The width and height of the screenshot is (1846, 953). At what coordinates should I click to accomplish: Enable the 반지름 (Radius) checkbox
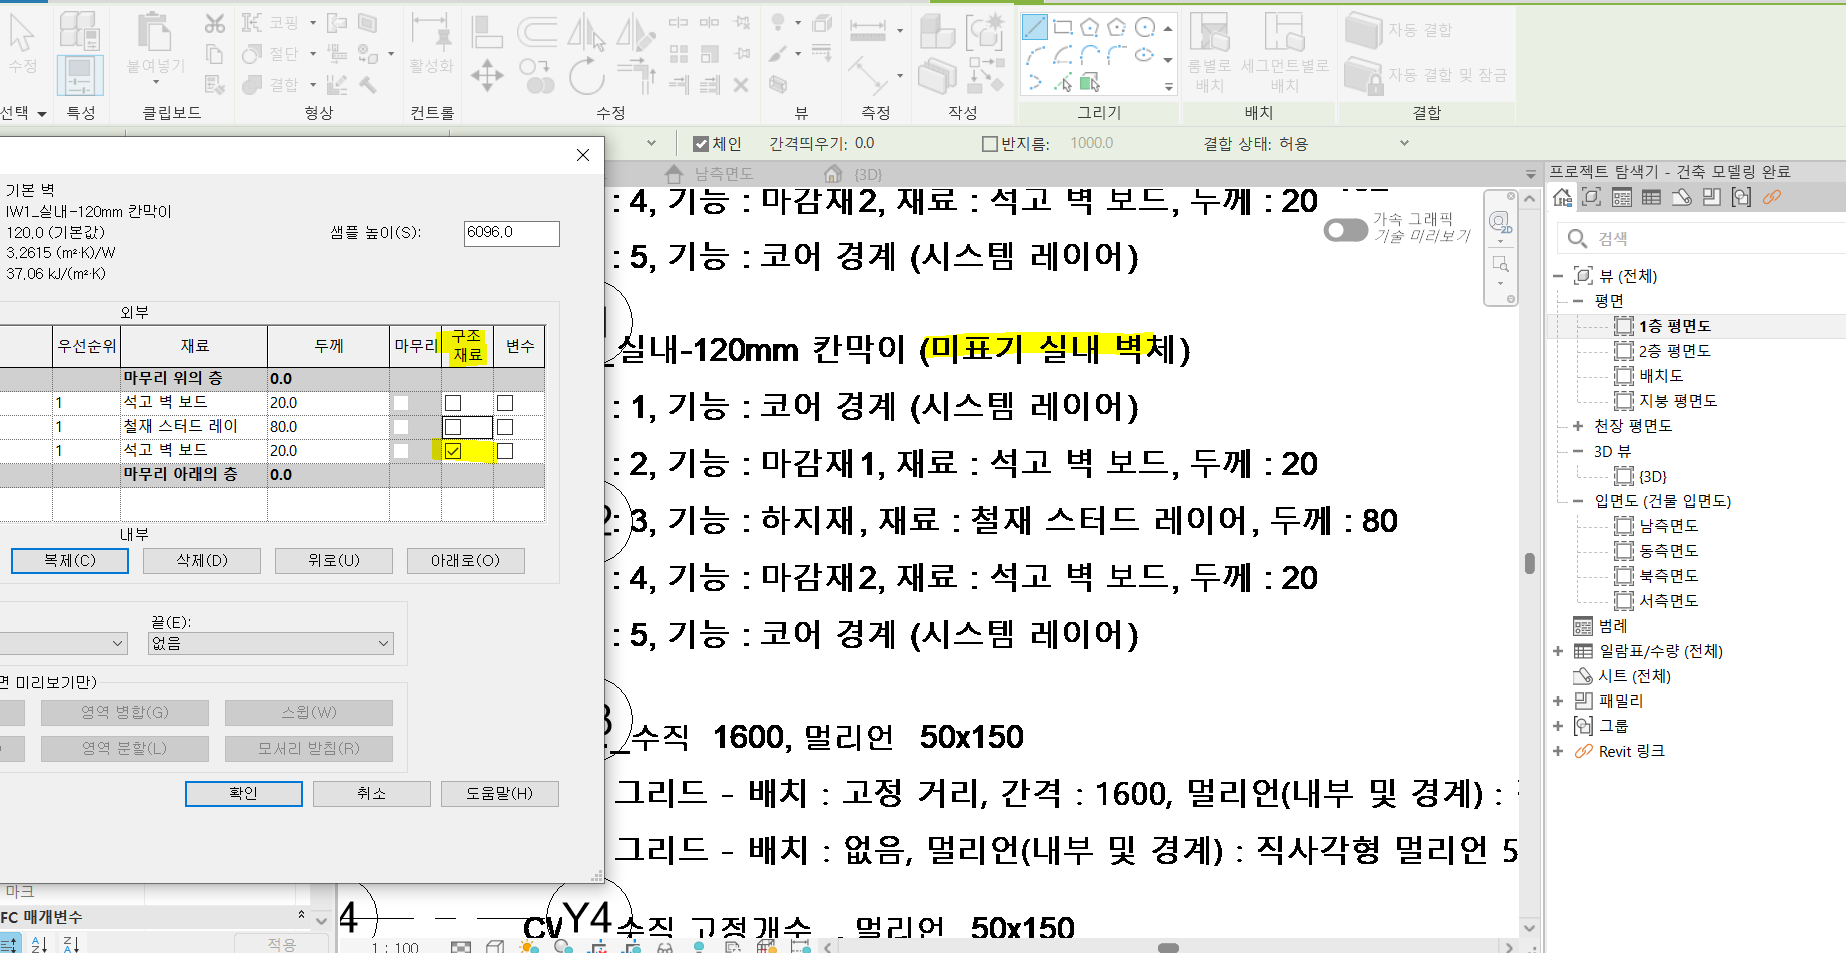pyautogui.click(x=990, y=144)
